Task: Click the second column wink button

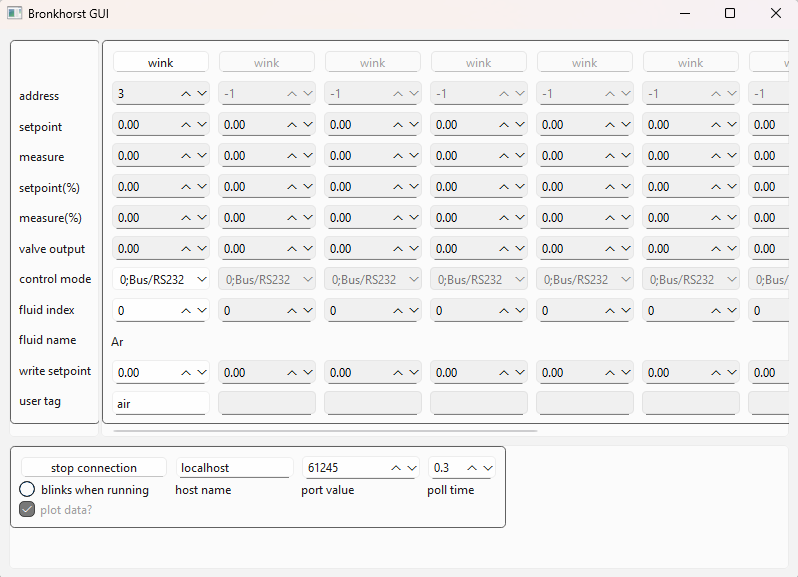Action: click(267, 63)
